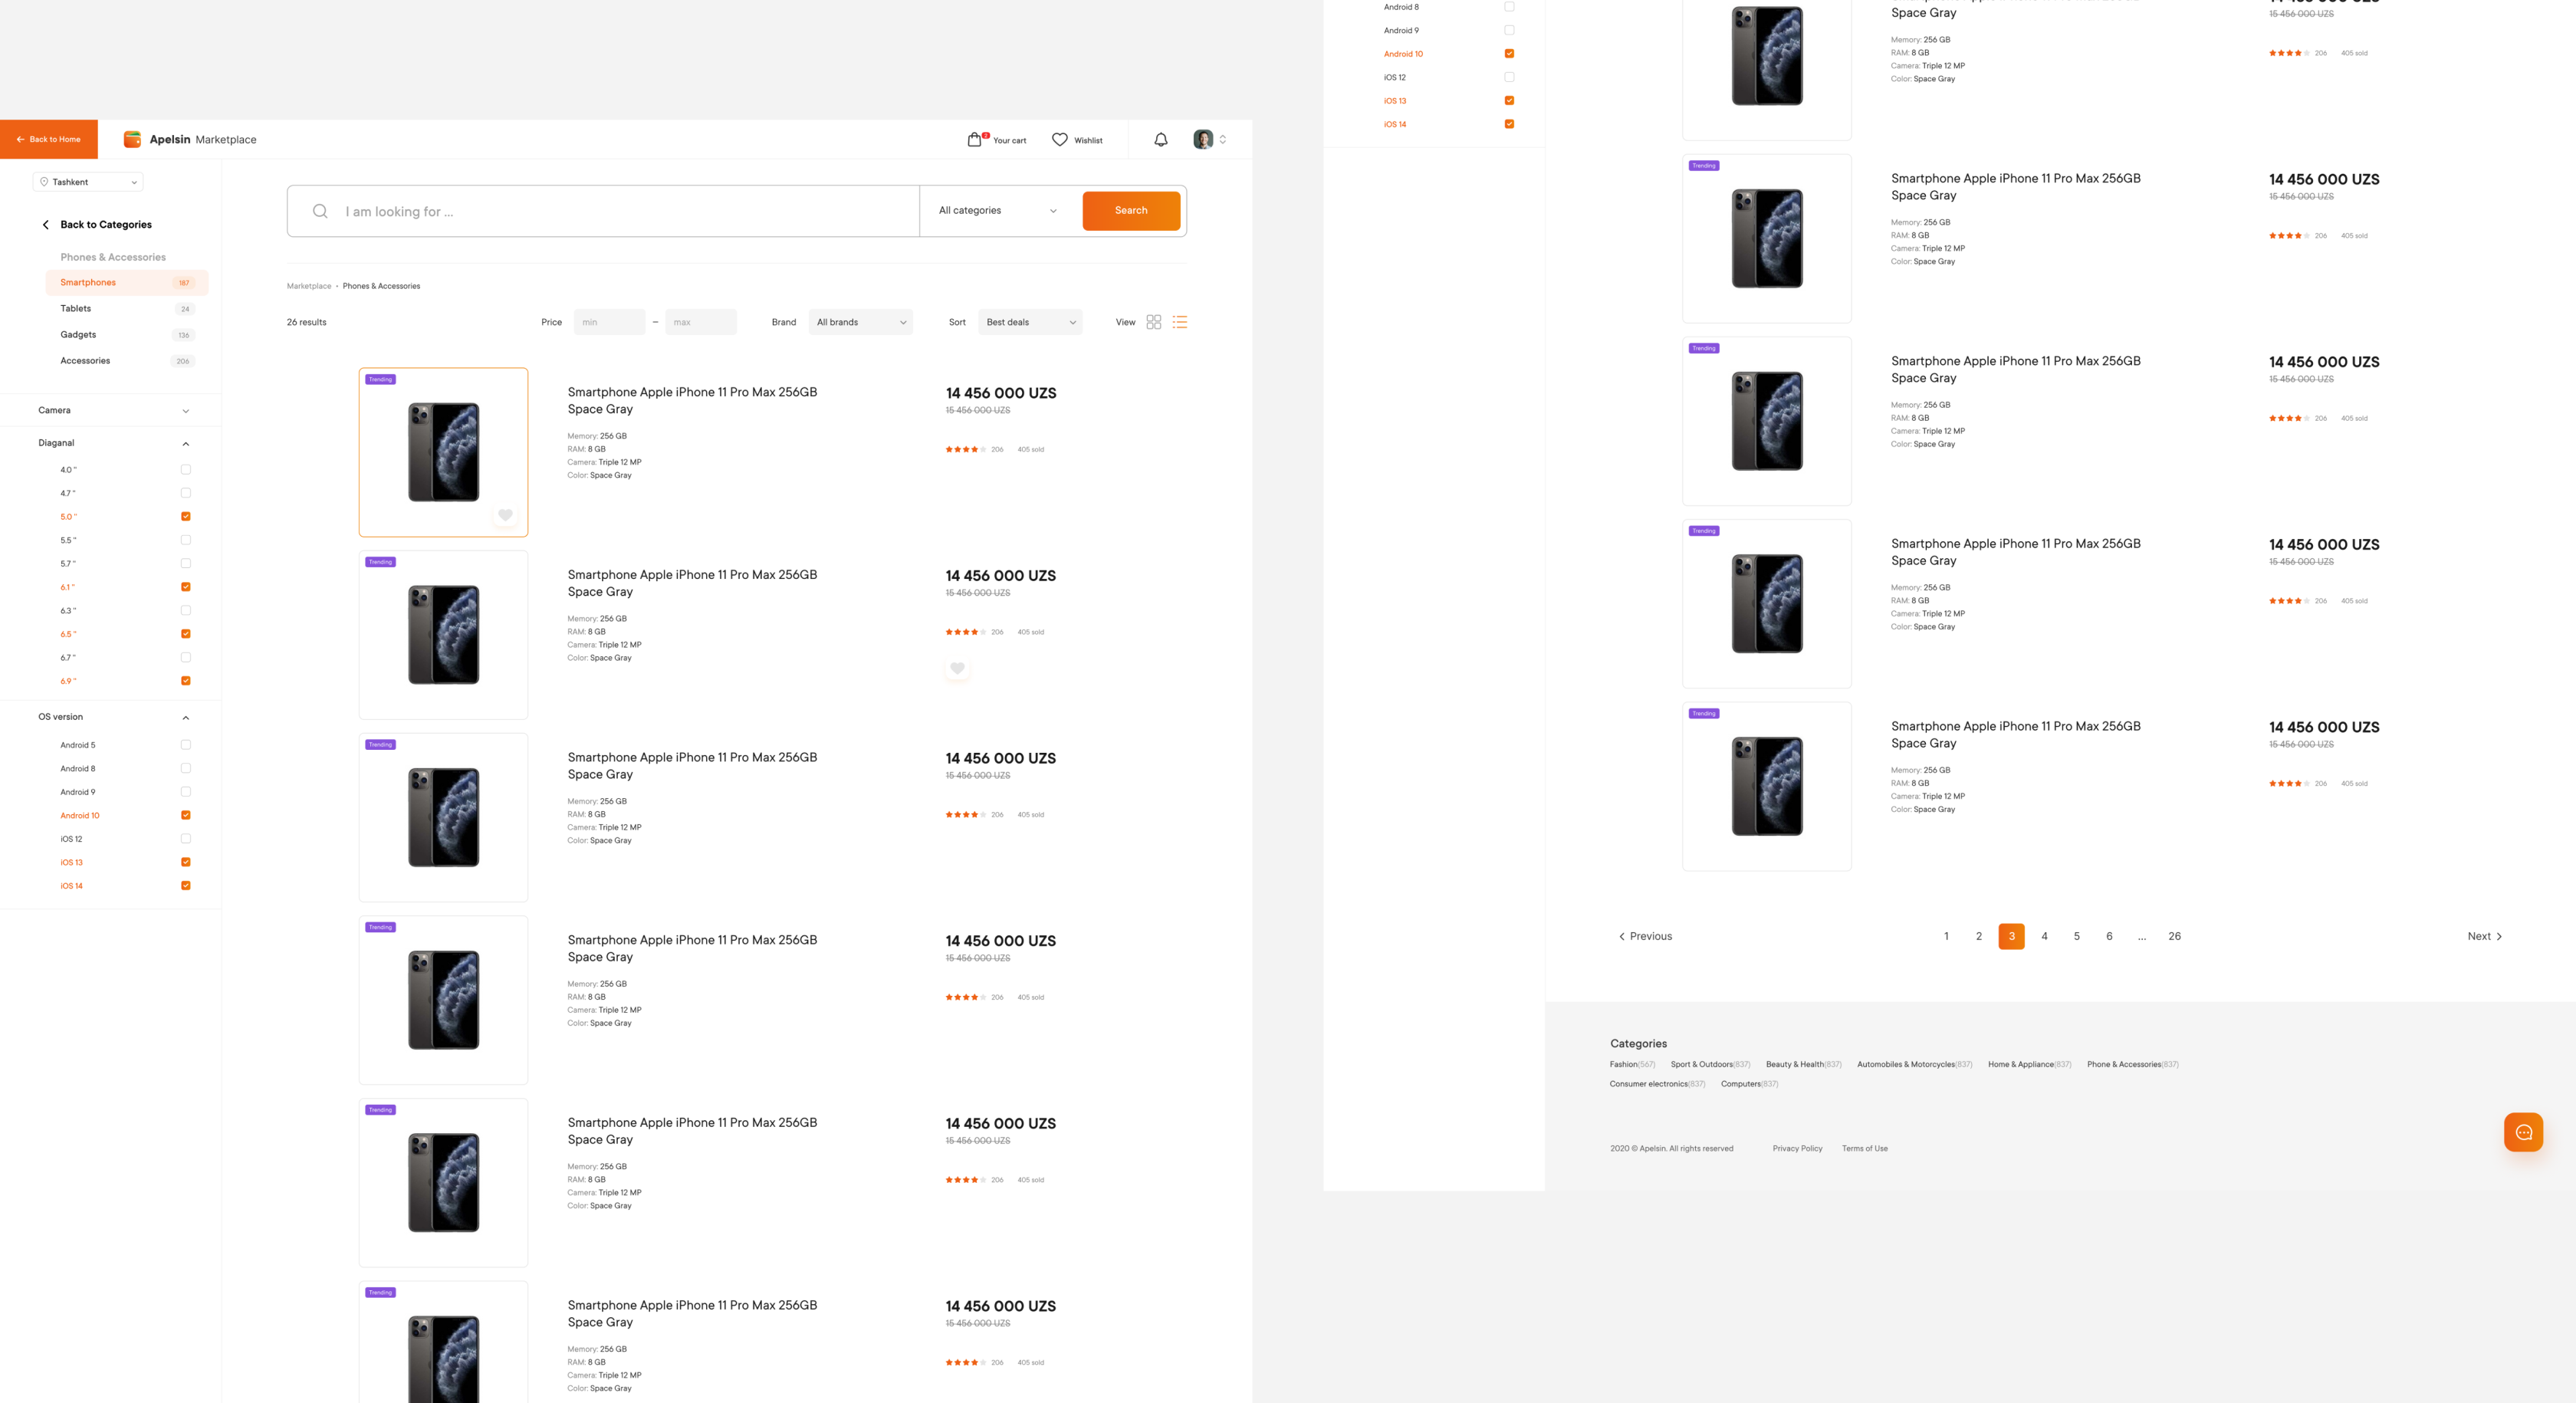This screenshot has width=2576, height=1403.
Task: Click heart under second product's rating
Action: (957, 668)
